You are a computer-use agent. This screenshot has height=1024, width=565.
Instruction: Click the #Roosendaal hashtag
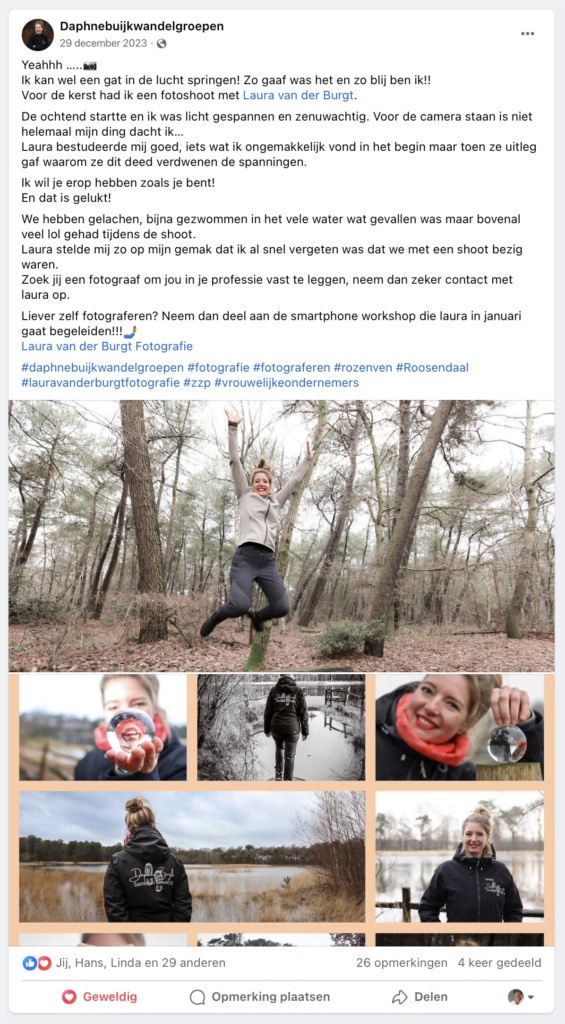pos(432,368)
